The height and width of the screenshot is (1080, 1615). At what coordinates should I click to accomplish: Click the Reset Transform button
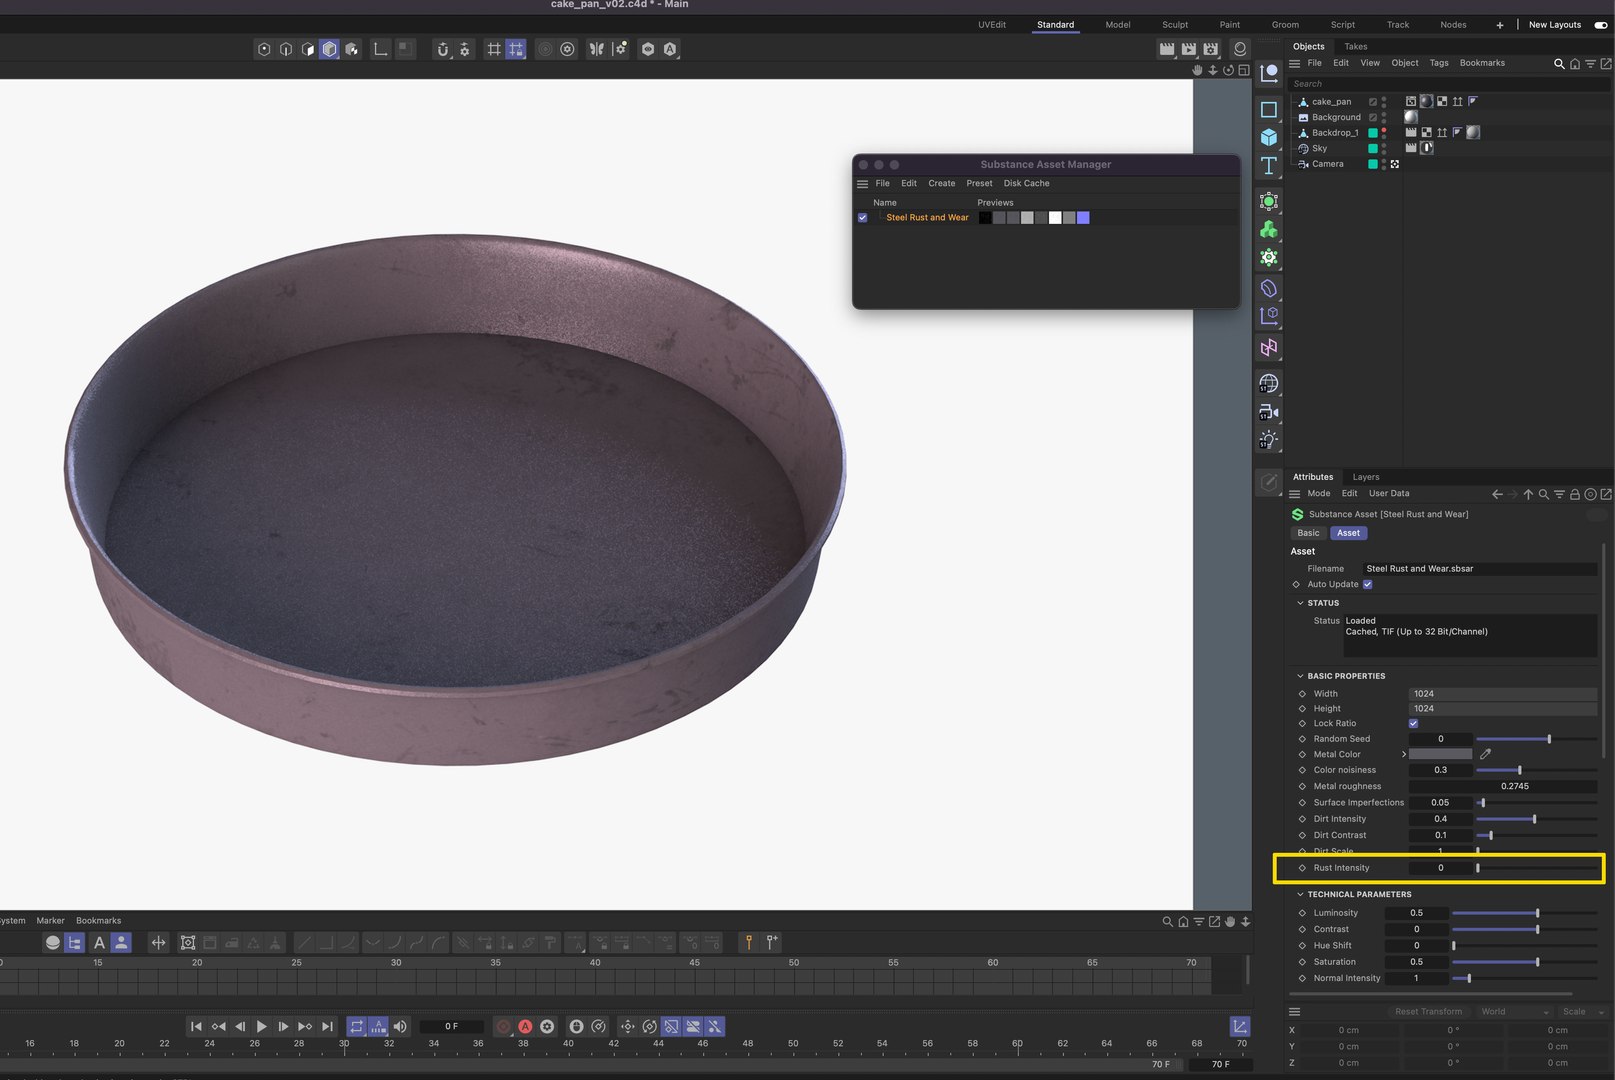pyautogui.click(x=1428, y=1012)
